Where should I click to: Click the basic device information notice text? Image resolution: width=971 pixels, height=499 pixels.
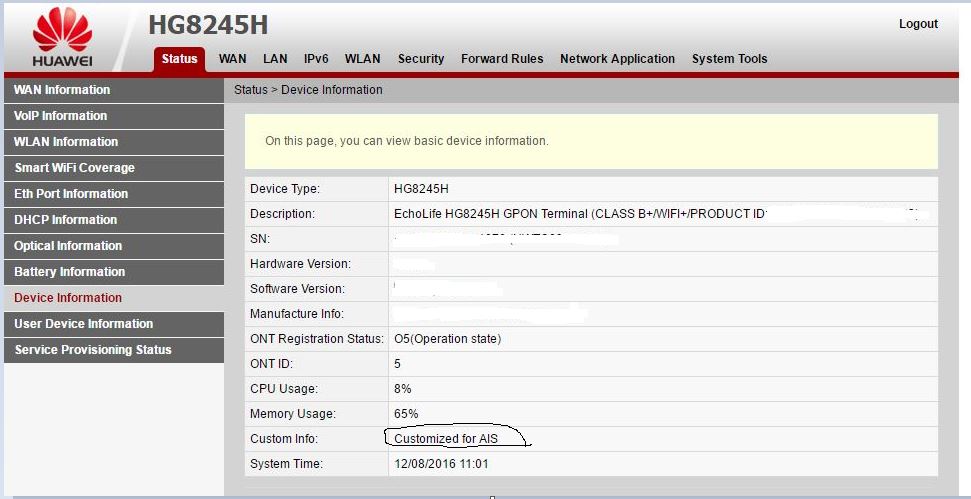pos(407,141)
